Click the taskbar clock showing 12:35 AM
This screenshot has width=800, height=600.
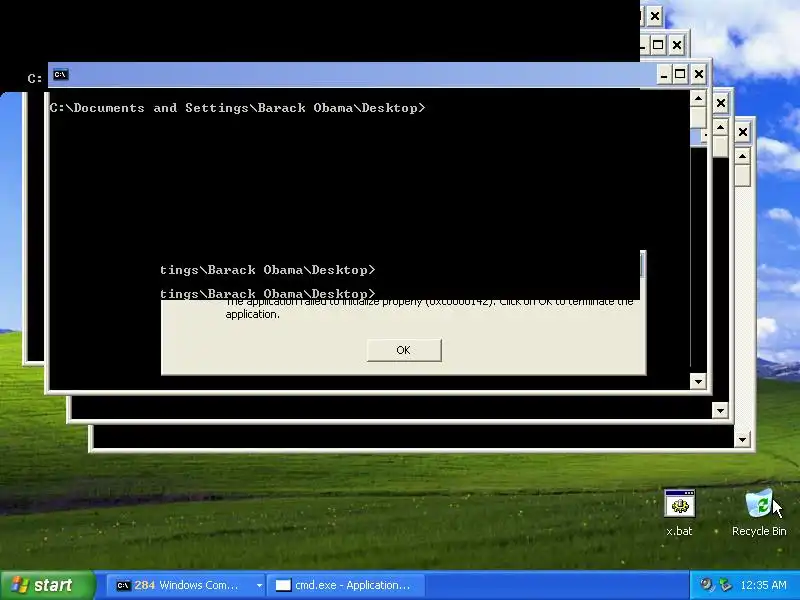point(763,585)
